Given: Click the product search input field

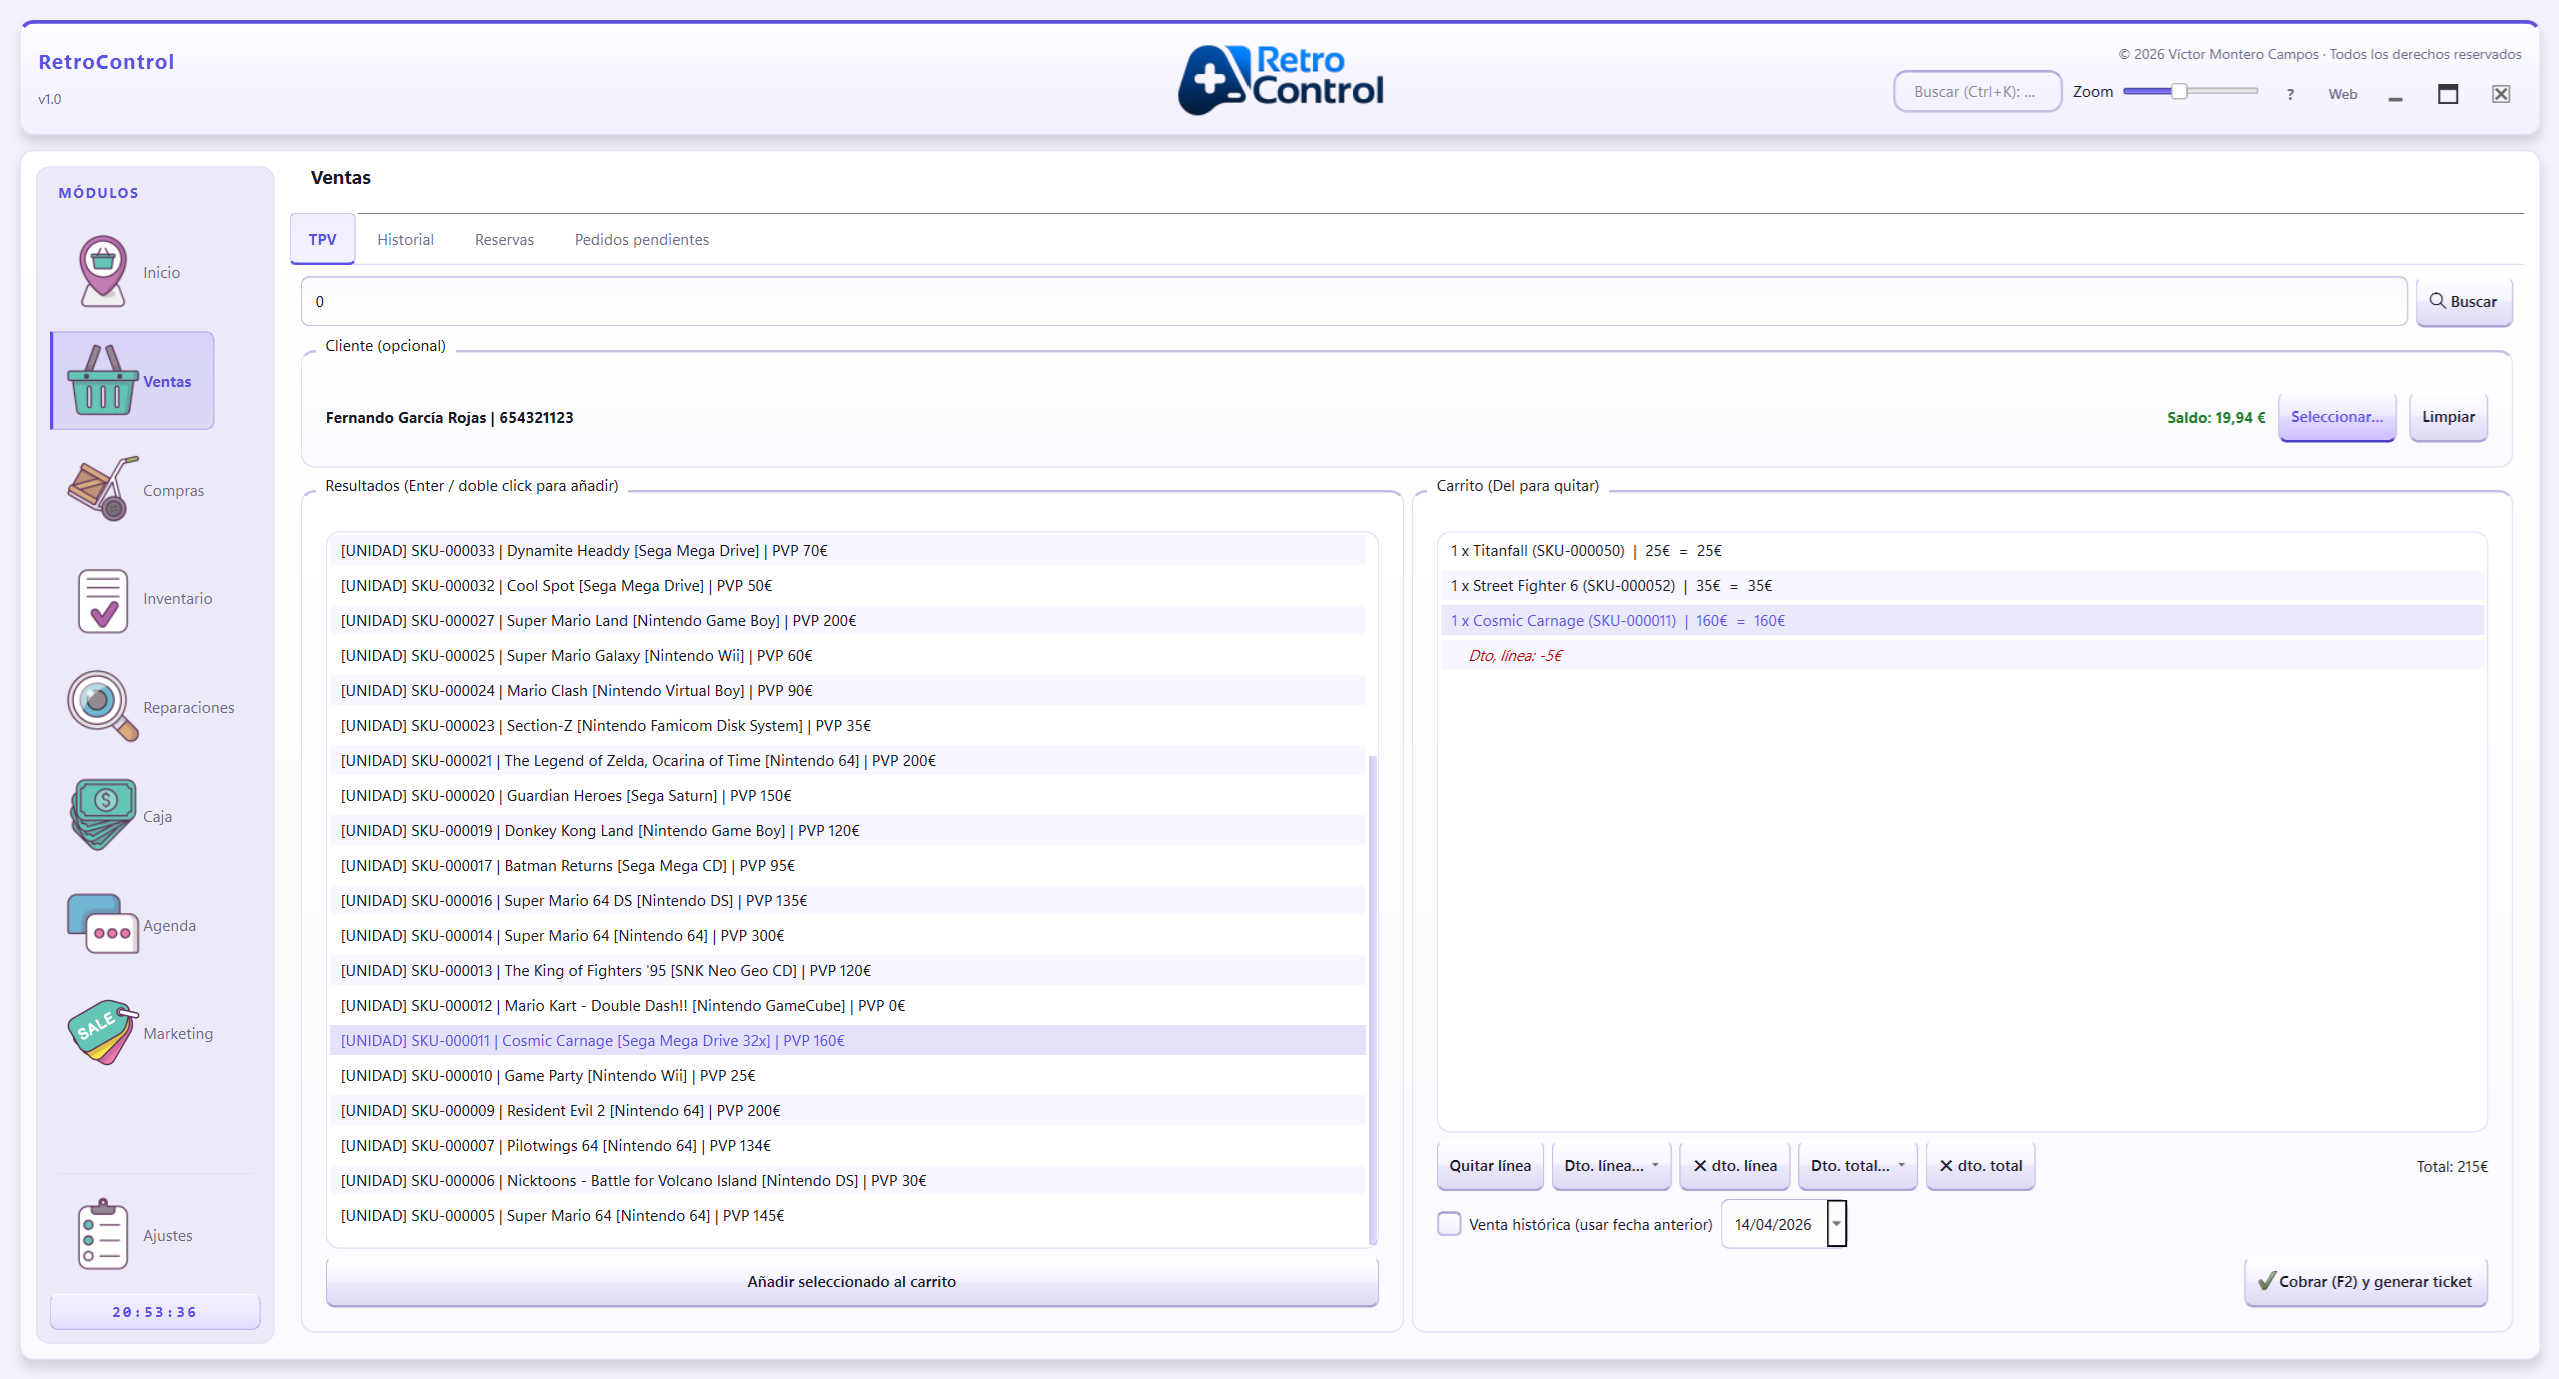Looking at the screenshot, I should click(x=1352, y=302).
